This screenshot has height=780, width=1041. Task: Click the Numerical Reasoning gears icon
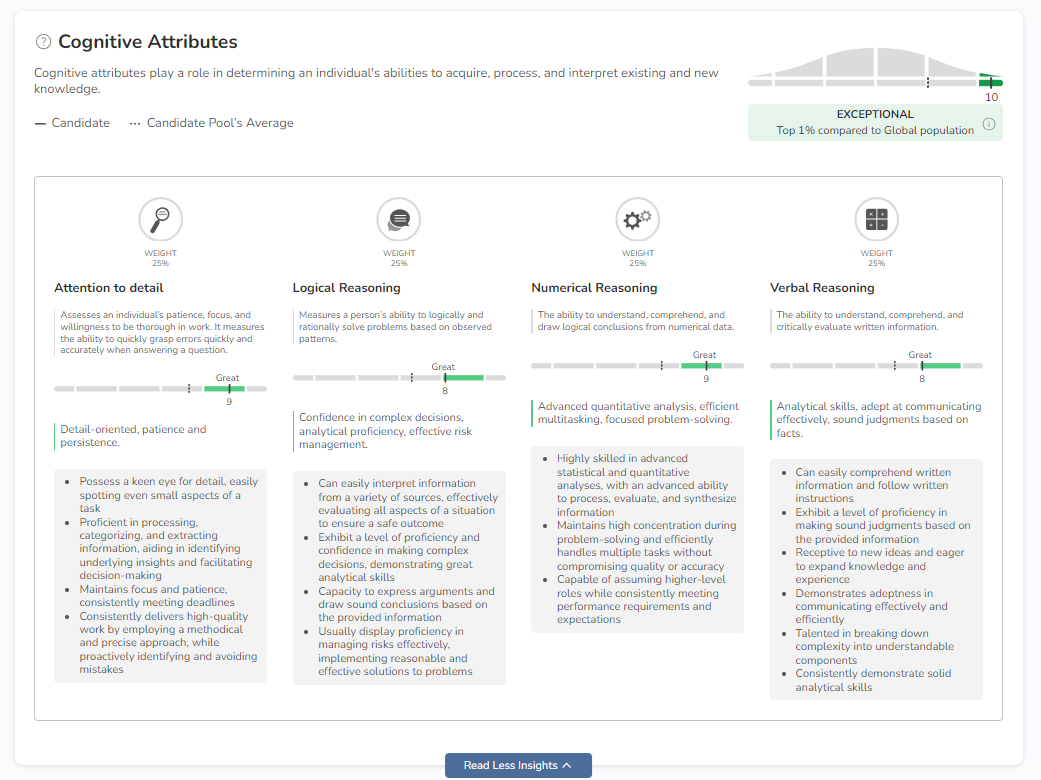(637, 219)
